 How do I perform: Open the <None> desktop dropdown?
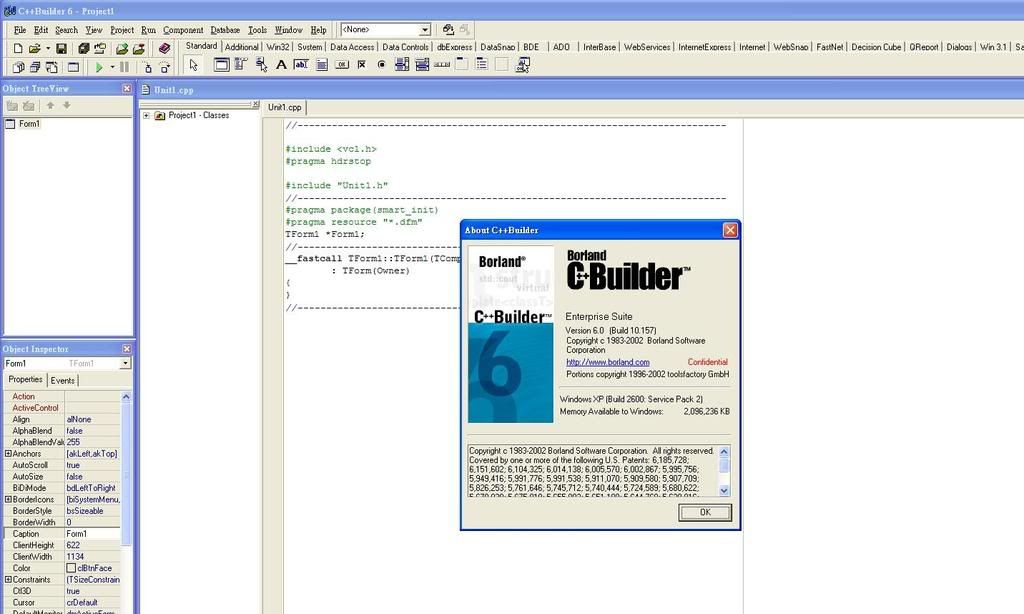(424, 29)
